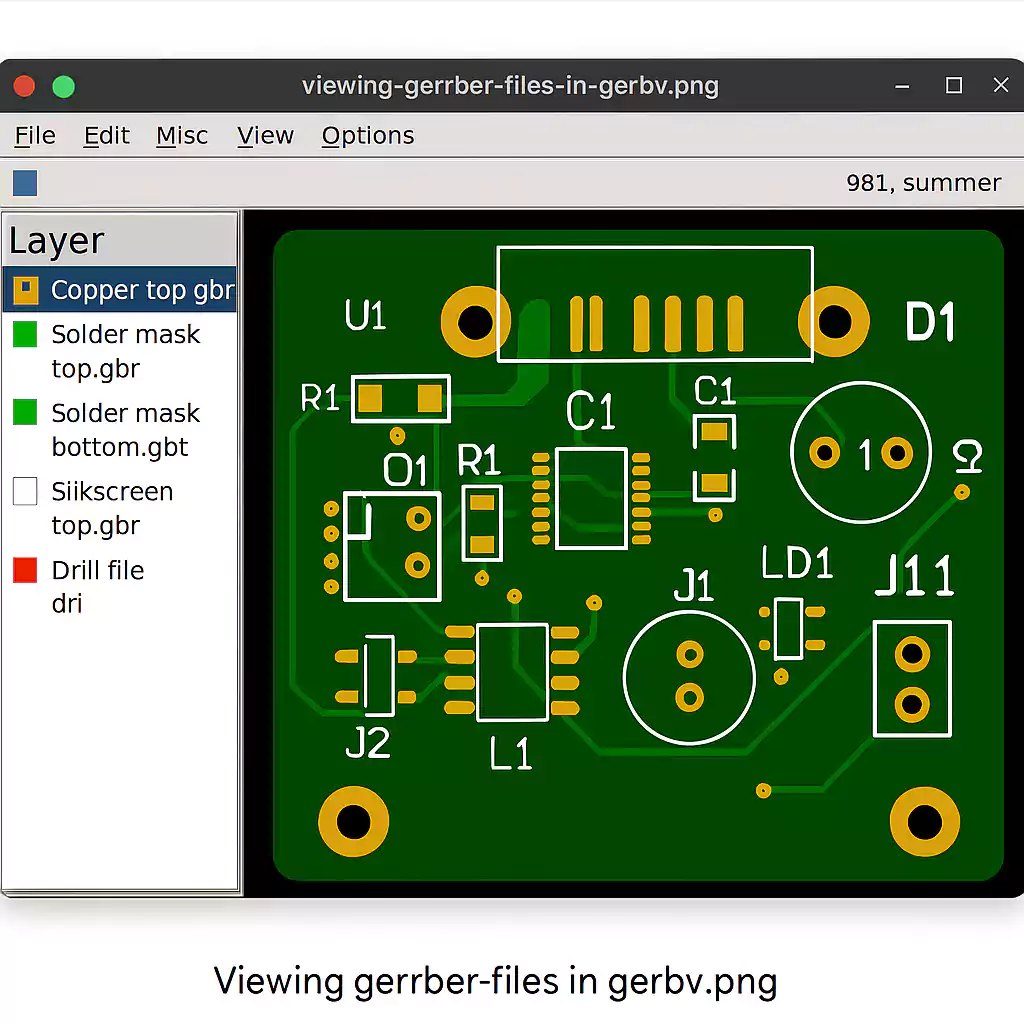Screen dimensions: 1024x1024
Task: Open the File menu
Action: [34, 135]
